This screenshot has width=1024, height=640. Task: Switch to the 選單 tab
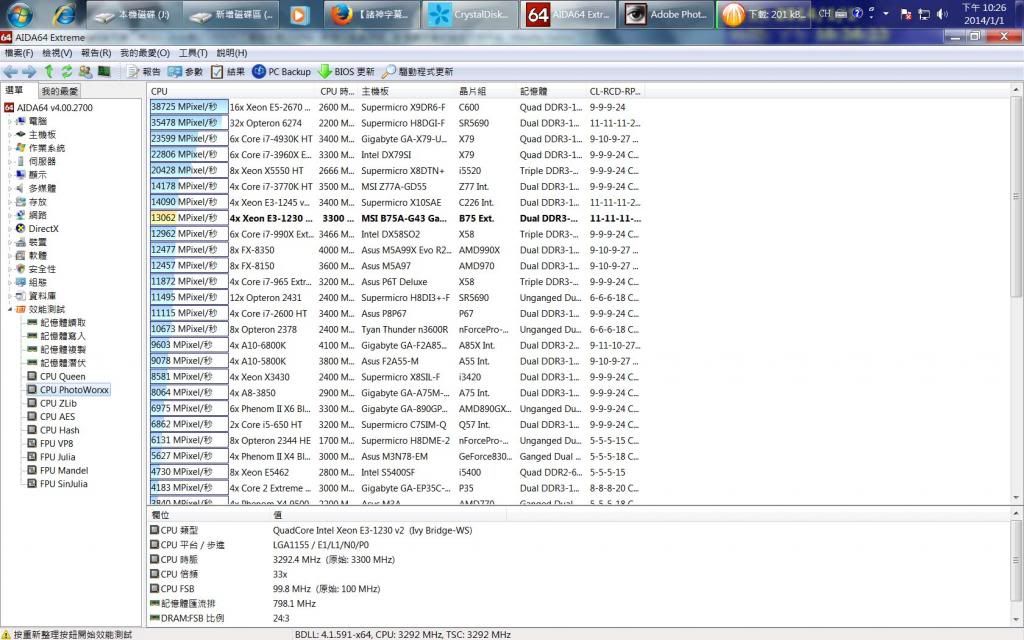tap(14, 90)
